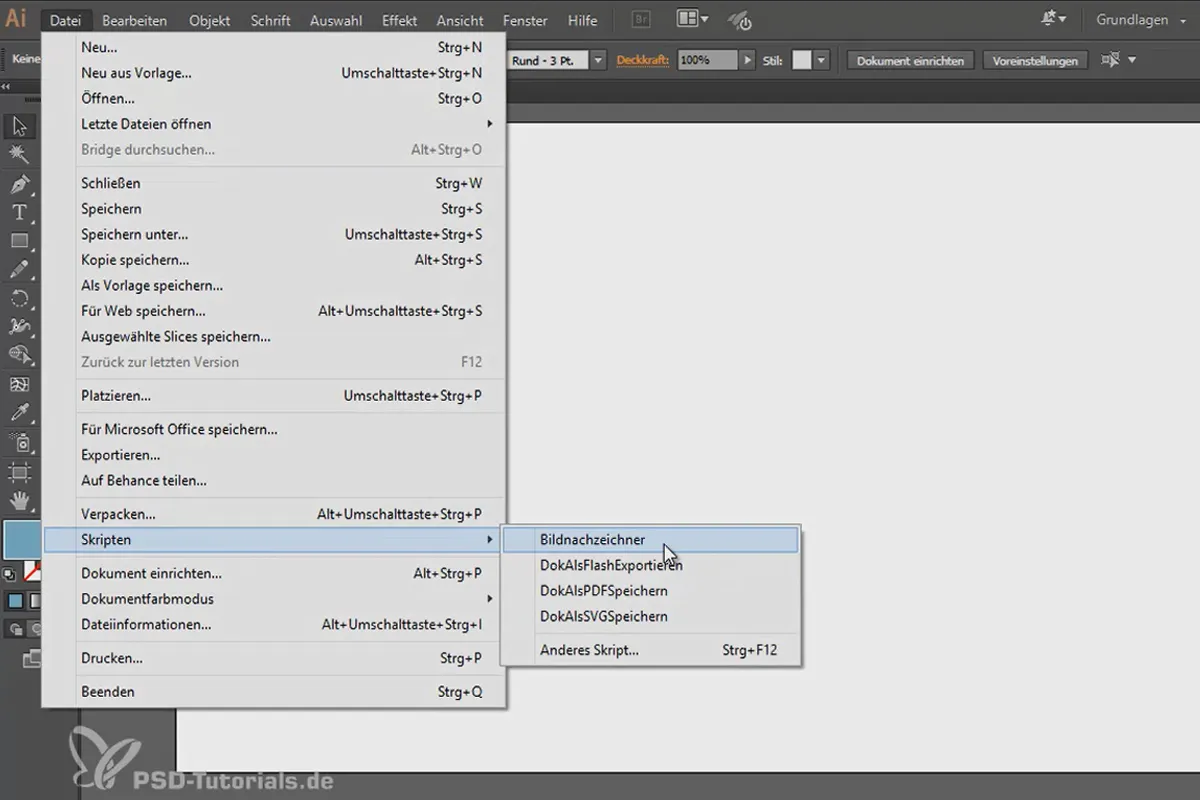Choose Exportieren... menu entry
Image resolution: width=1200 pixels, height=800 pixels.
coord(275,455)
